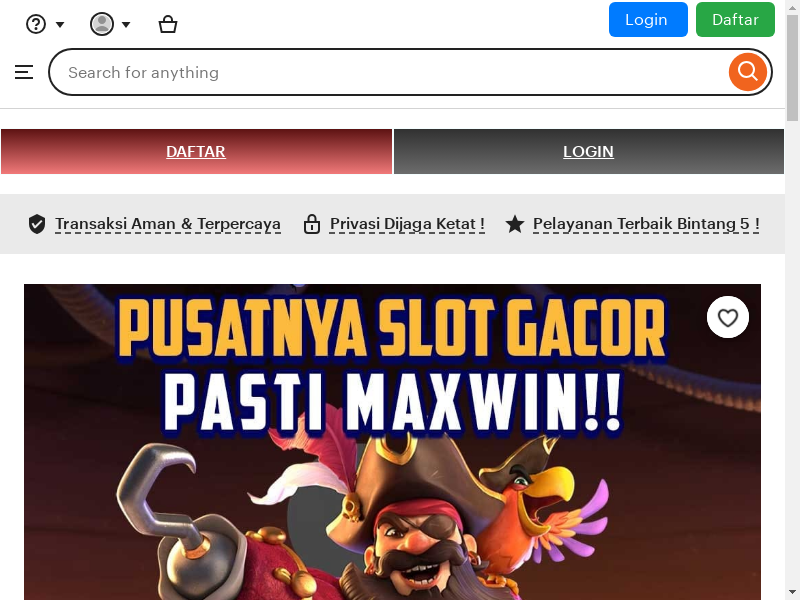Open the shopping basket cart icon
This screenshot has height=600, width=800.
(x=168, y=24)
